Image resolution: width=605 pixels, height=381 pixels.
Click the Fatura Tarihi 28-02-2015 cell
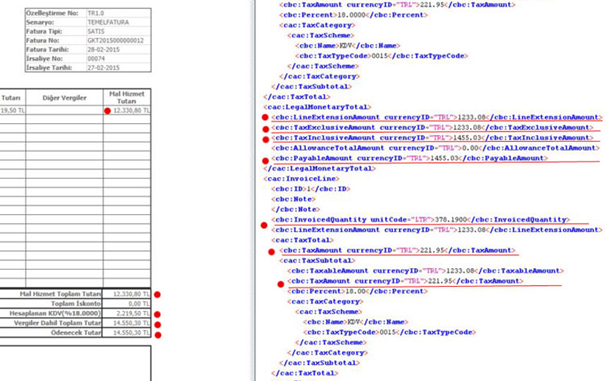[119, 49]
